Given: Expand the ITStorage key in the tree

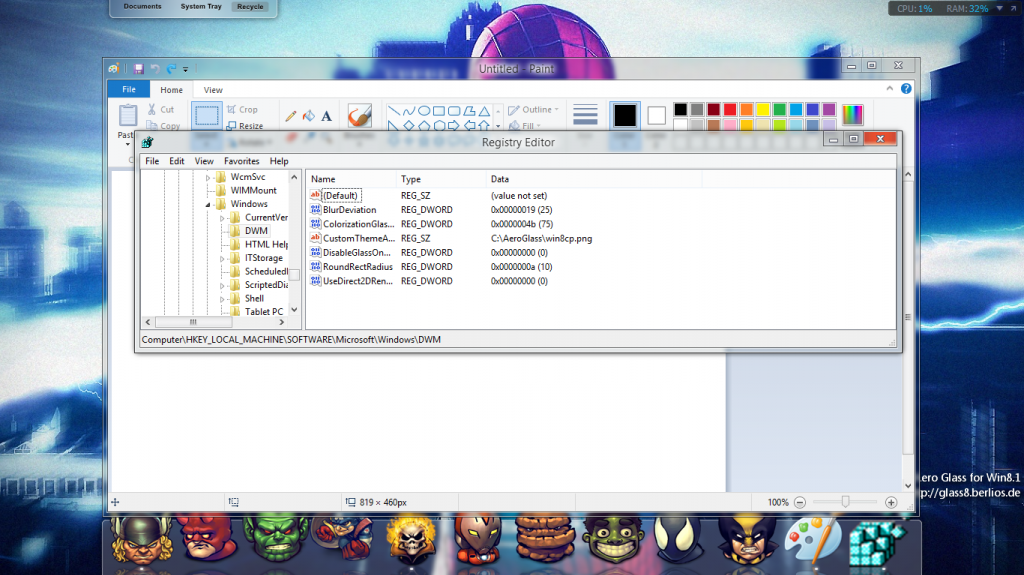Looking at the screenshot, I should (222, 258).
